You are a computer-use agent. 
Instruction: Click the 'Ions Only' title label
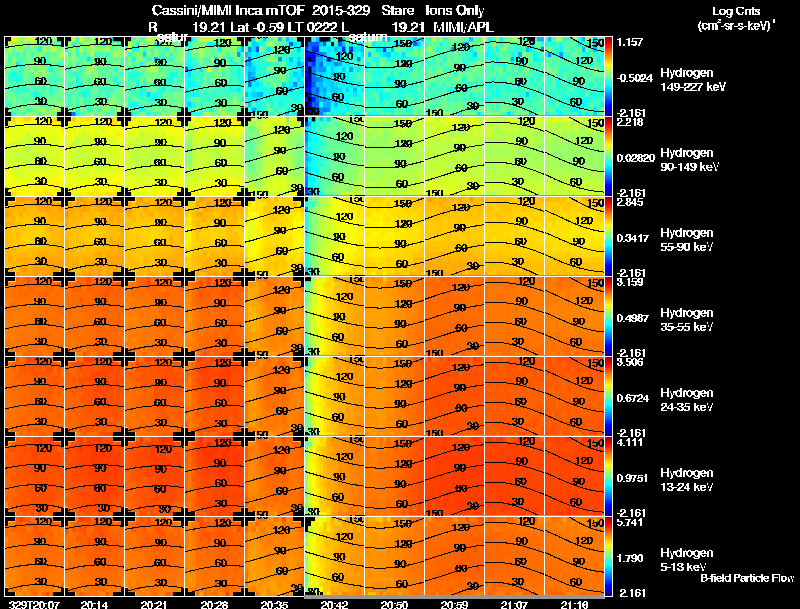click(455, 11)
